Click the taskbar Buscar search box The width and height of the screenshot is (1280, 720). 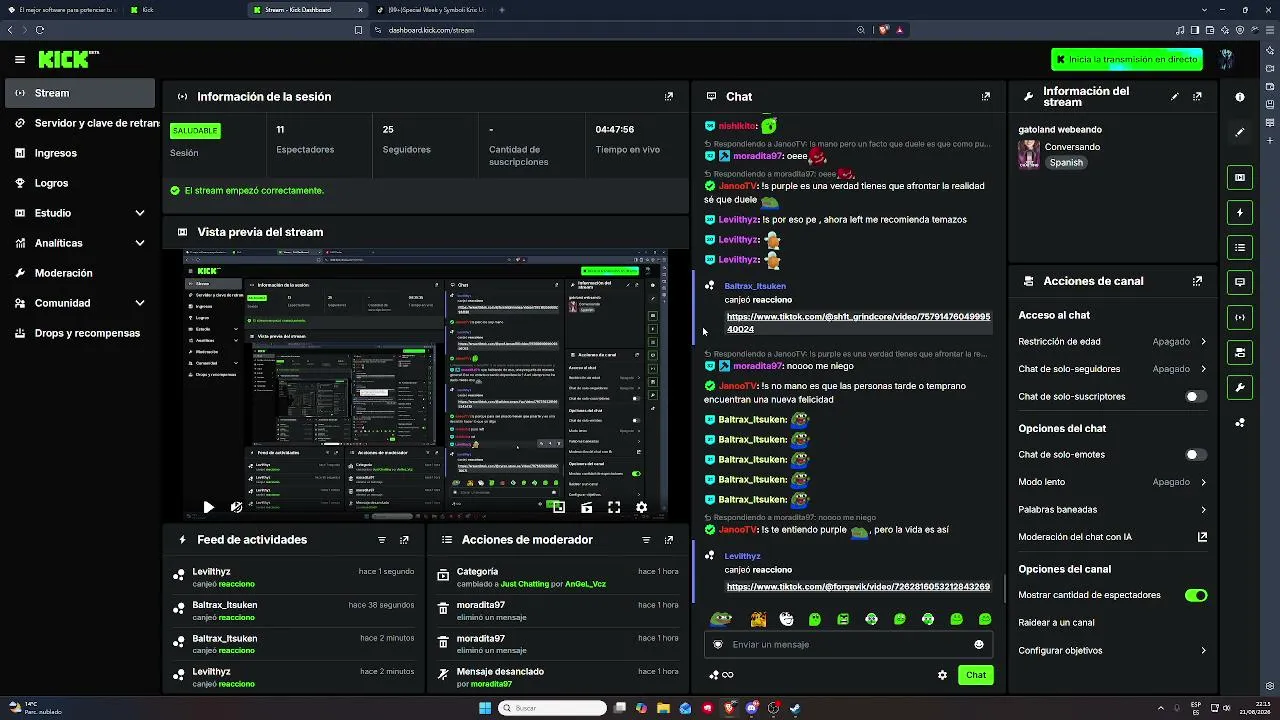(552, 708)
